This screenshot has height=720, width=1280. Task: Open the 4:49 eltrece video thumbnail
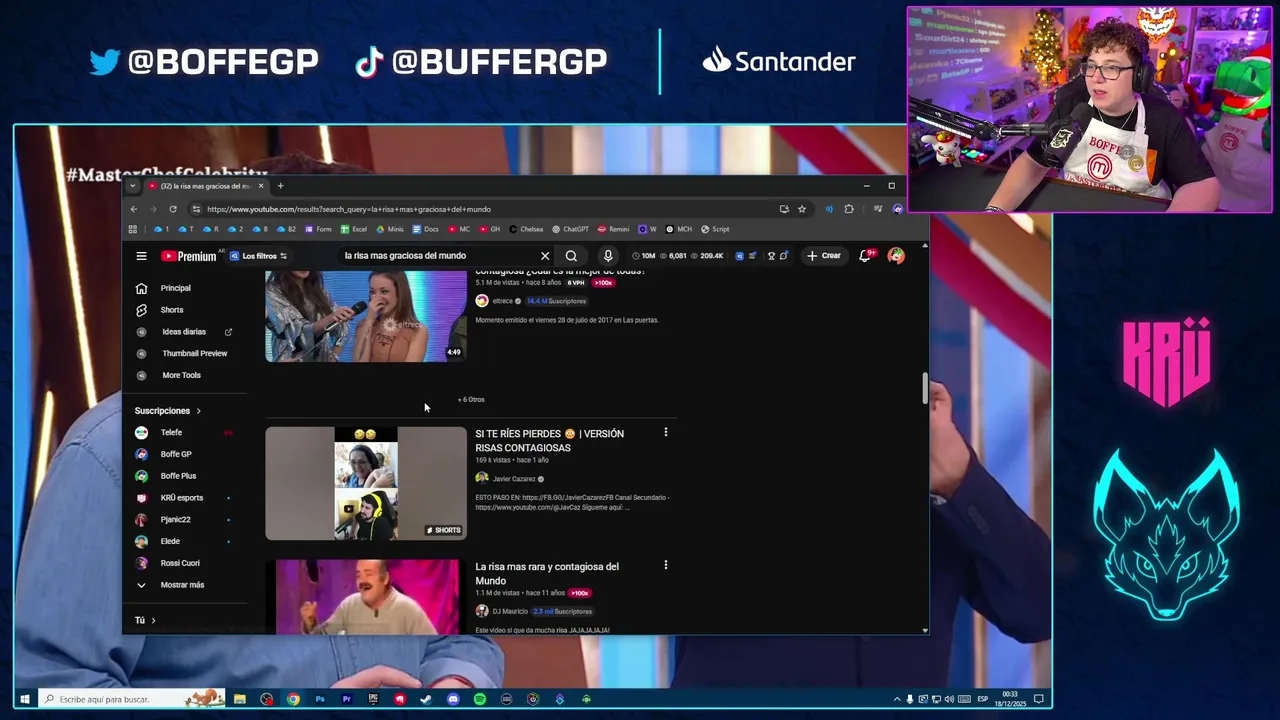click(x=366, y=316)
